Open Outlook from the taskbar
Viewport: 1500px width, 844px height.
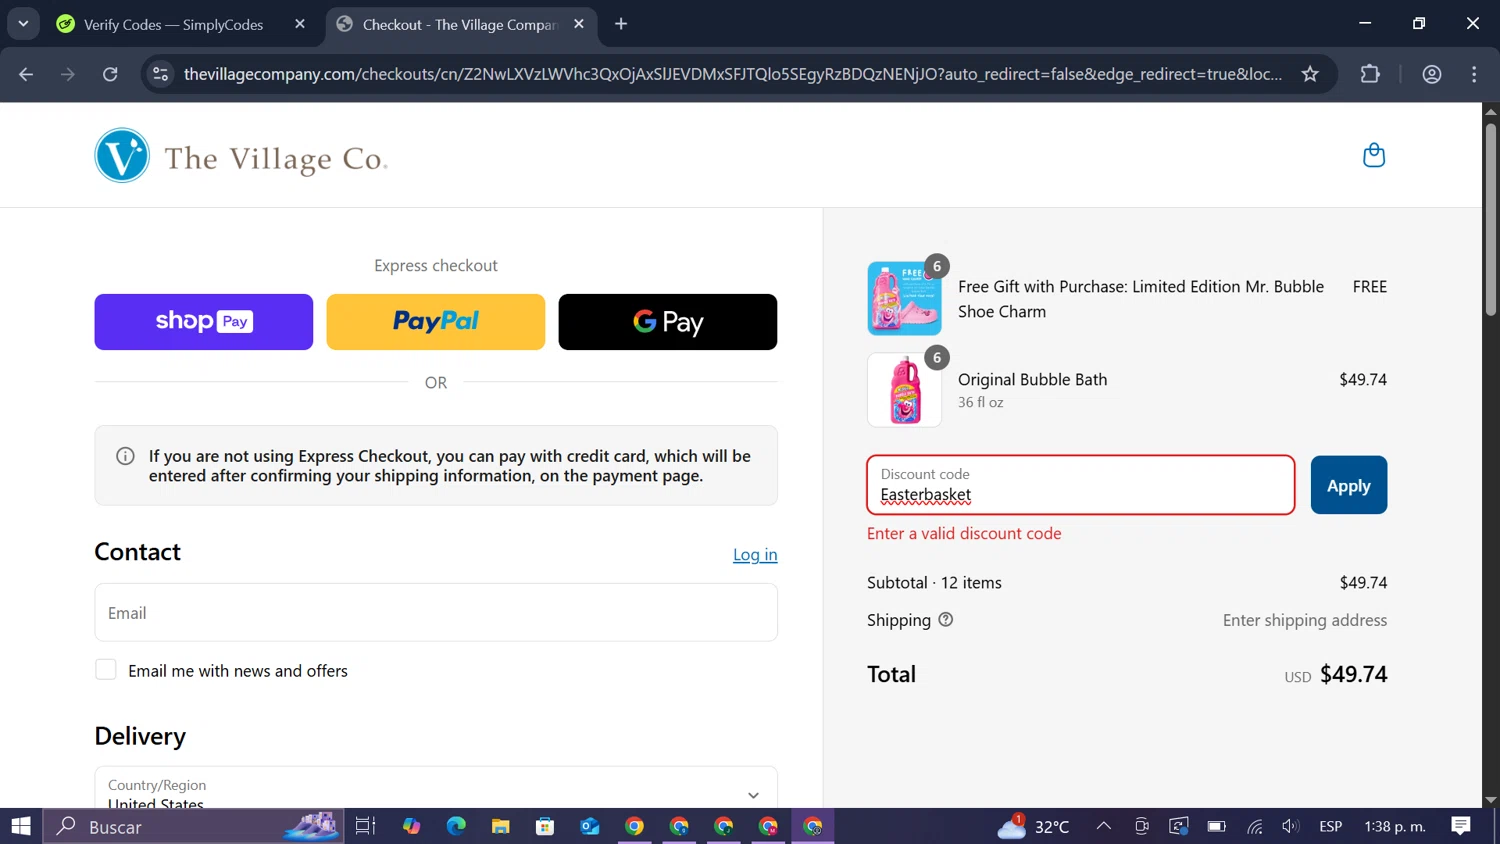coord(590,826)
